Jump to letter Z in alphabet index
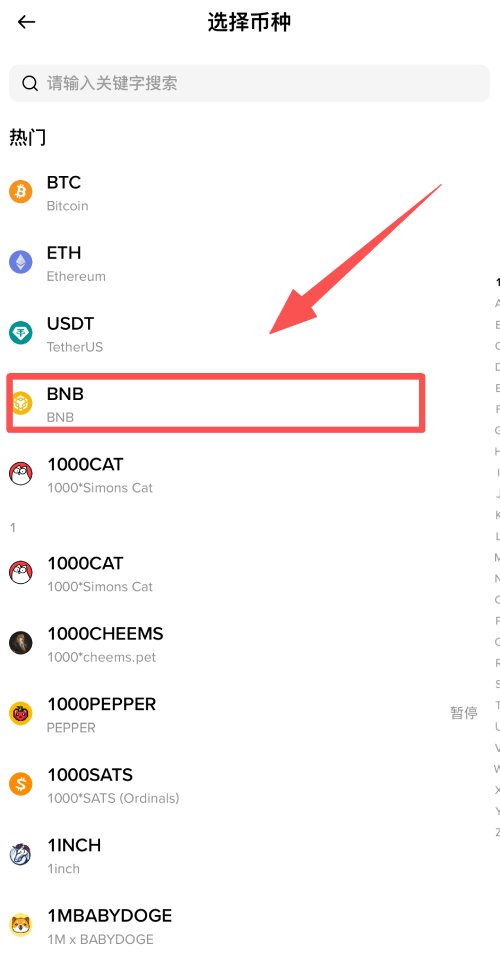500x976 pixels. click(x=497, y=832)
